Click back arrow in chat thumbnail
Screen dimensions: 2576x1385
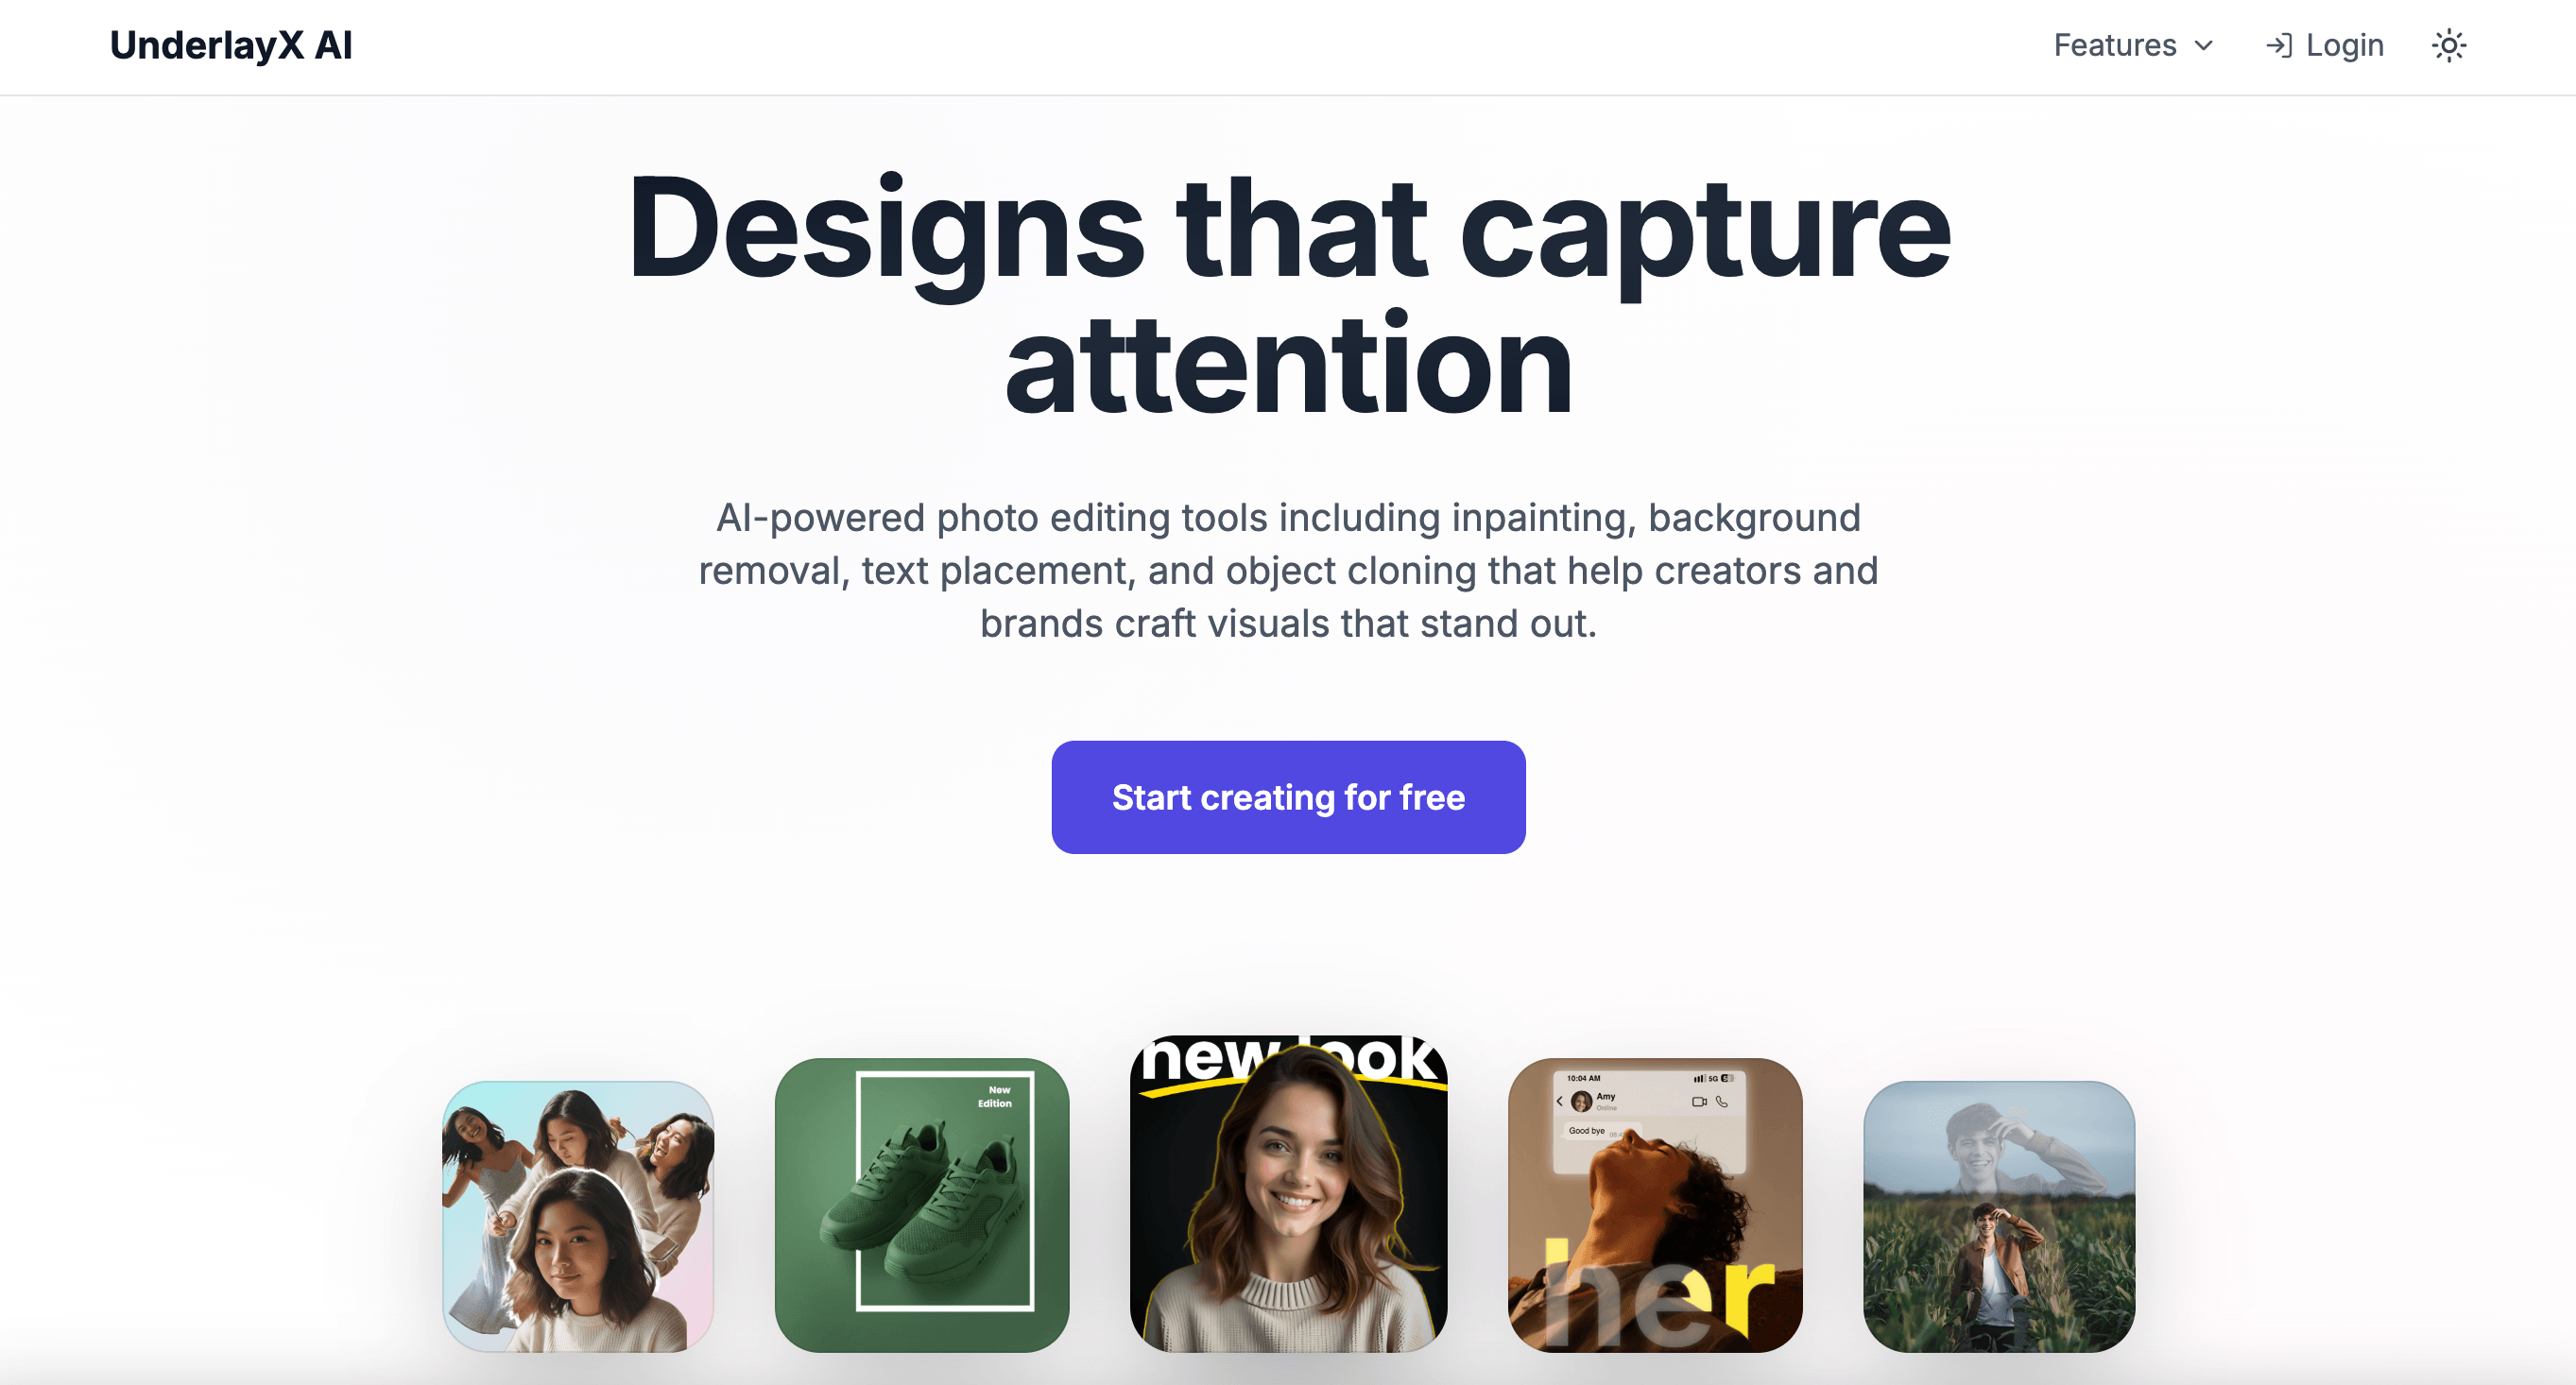(x=1559, y=1101)
